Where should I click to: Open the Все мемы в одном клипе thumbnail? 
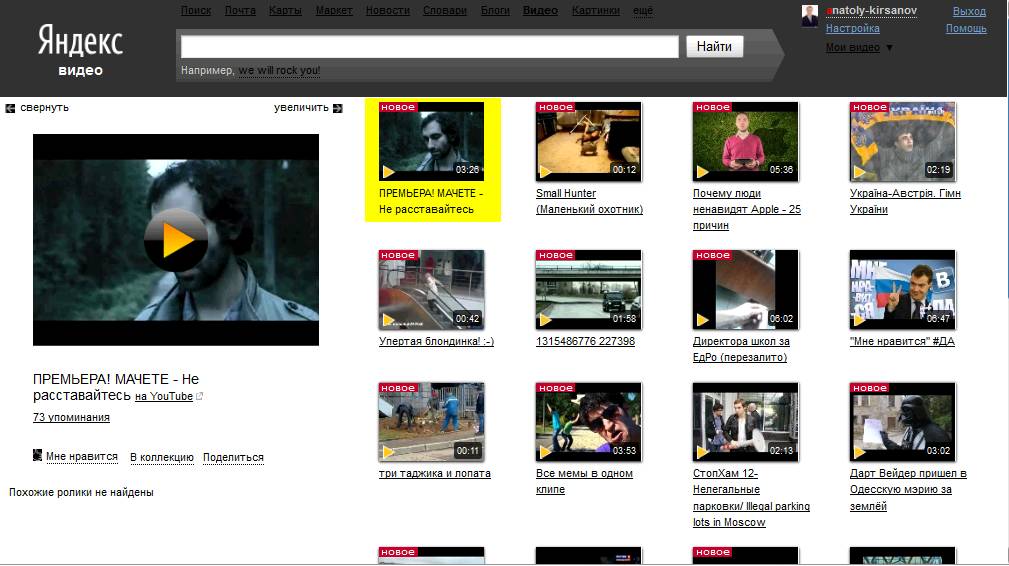[588, 422]
